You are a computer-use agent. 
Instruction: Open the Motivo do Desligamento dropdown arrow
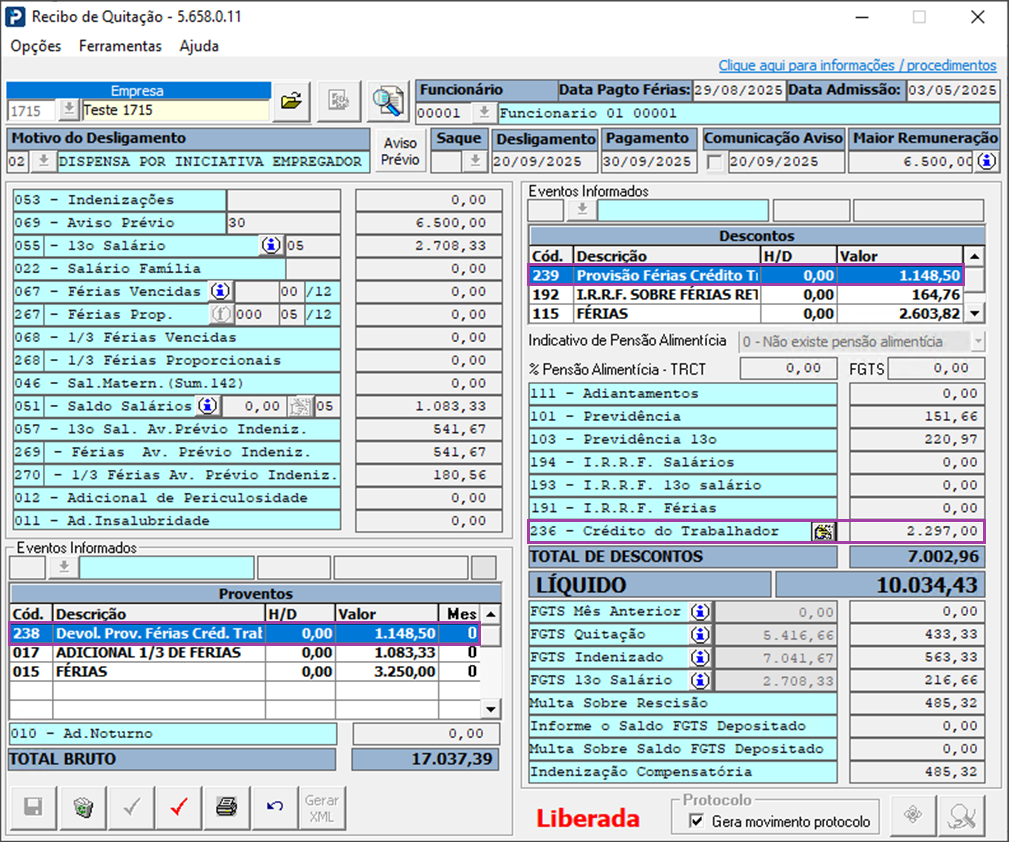44,161
